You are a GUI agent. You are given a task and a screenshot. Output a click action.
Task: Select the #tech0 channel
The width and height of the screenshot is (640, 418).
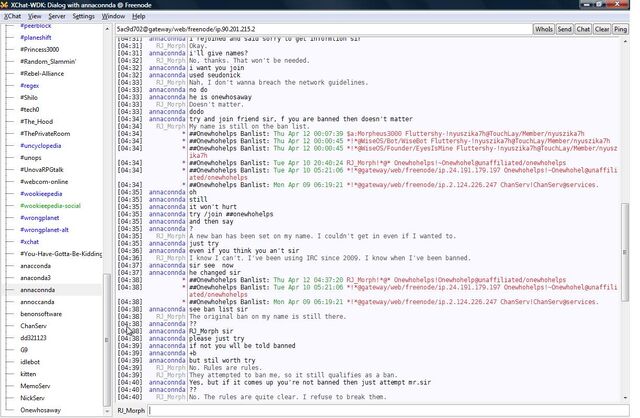click(x=29, y=109)
